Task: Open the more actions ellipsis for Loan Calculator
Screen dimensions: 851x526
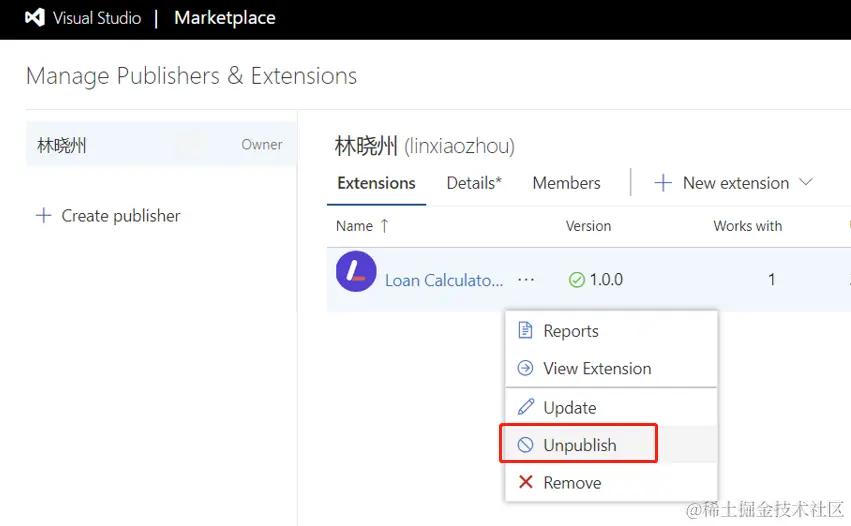Action: [x=525, y=280]
